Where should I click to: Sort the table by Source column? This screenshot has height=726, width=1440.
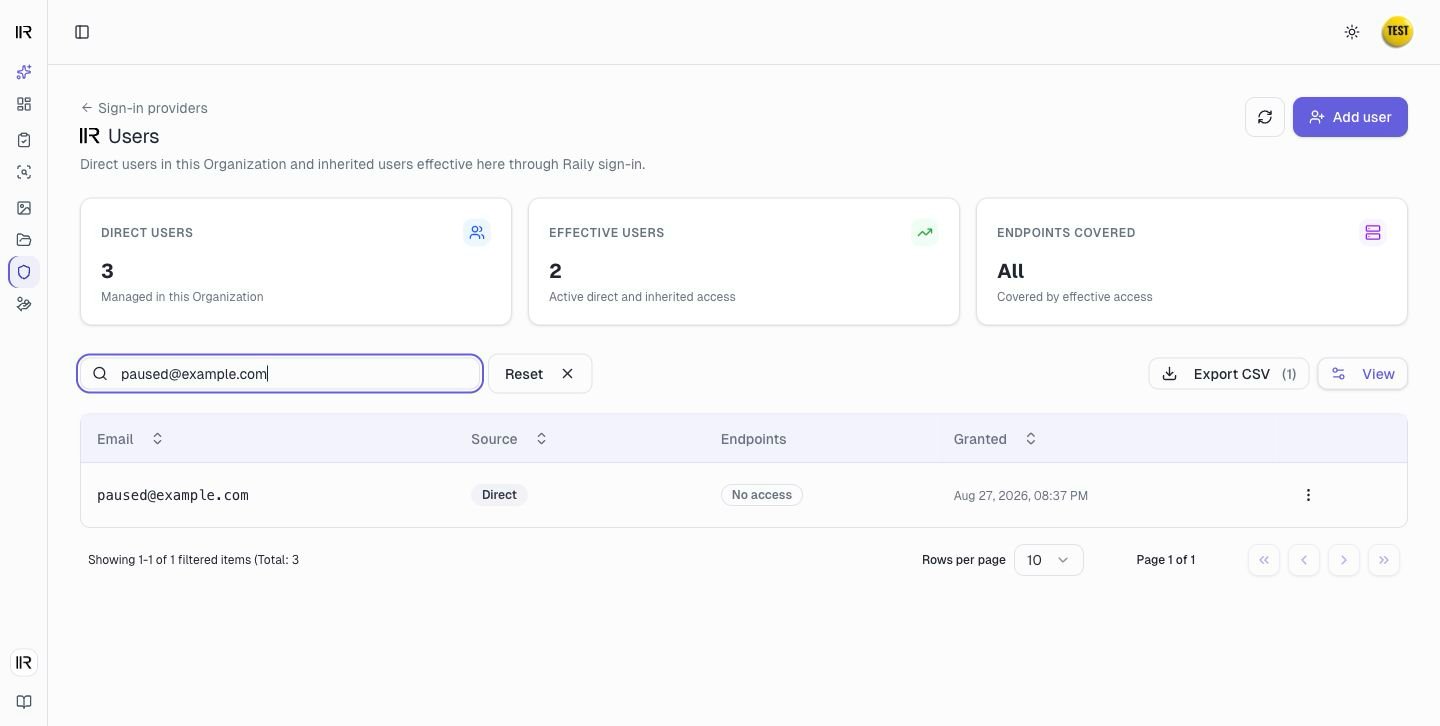pos(510,439)
